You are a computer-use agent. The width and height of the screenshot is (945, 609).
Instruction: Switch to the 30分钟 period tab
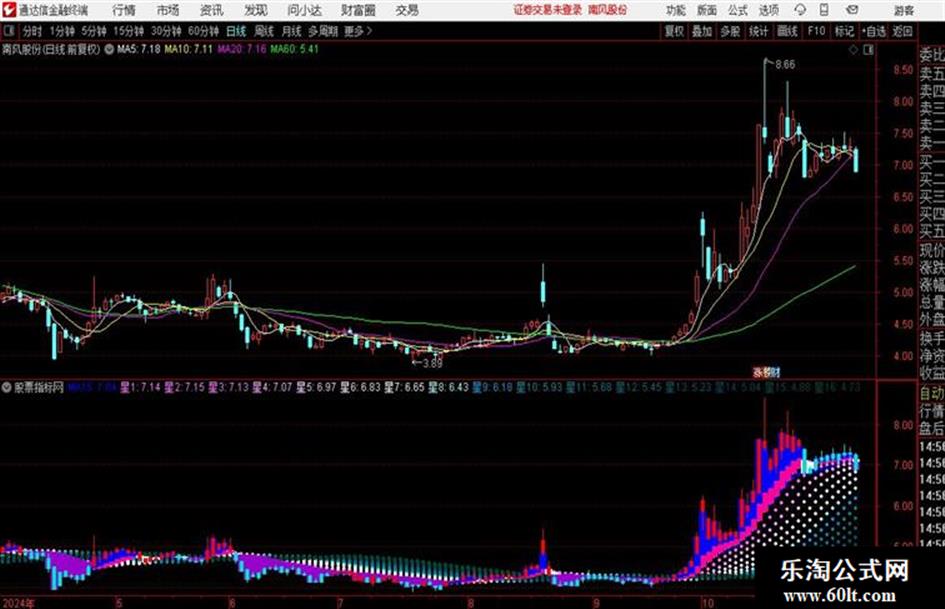coord(166,31)
